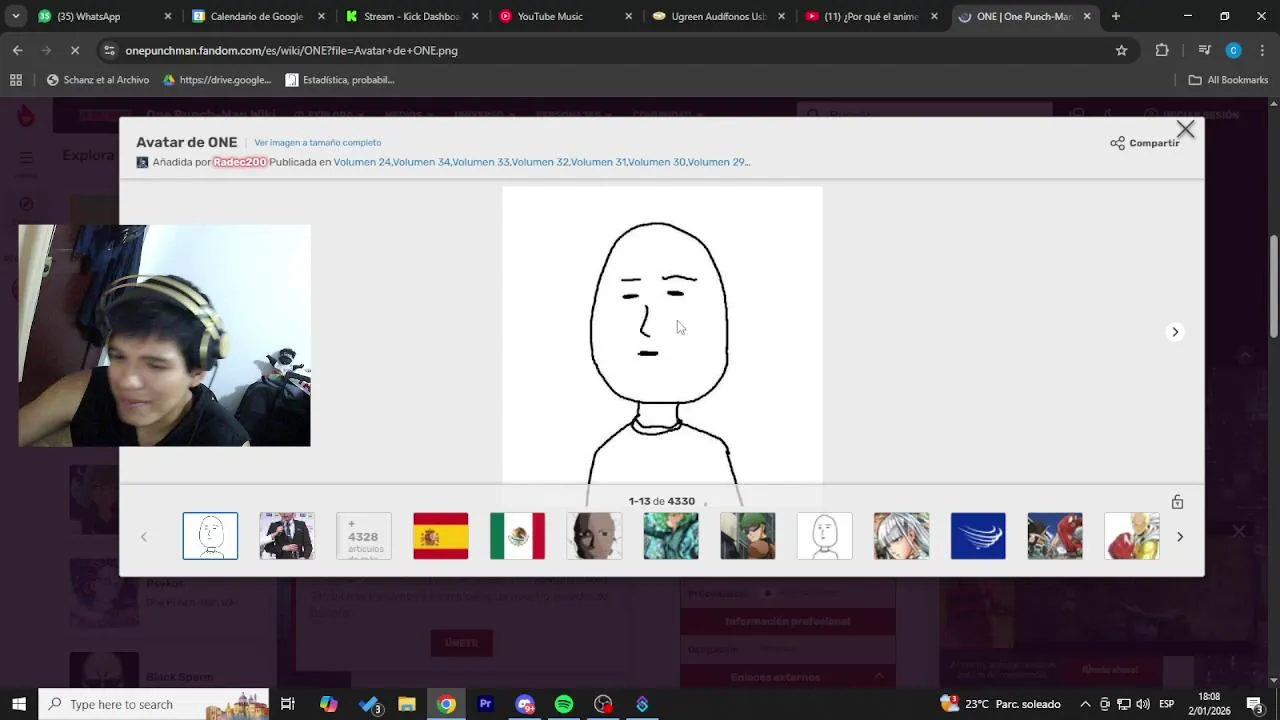Open the Volumen 33 link

[481, 162]
